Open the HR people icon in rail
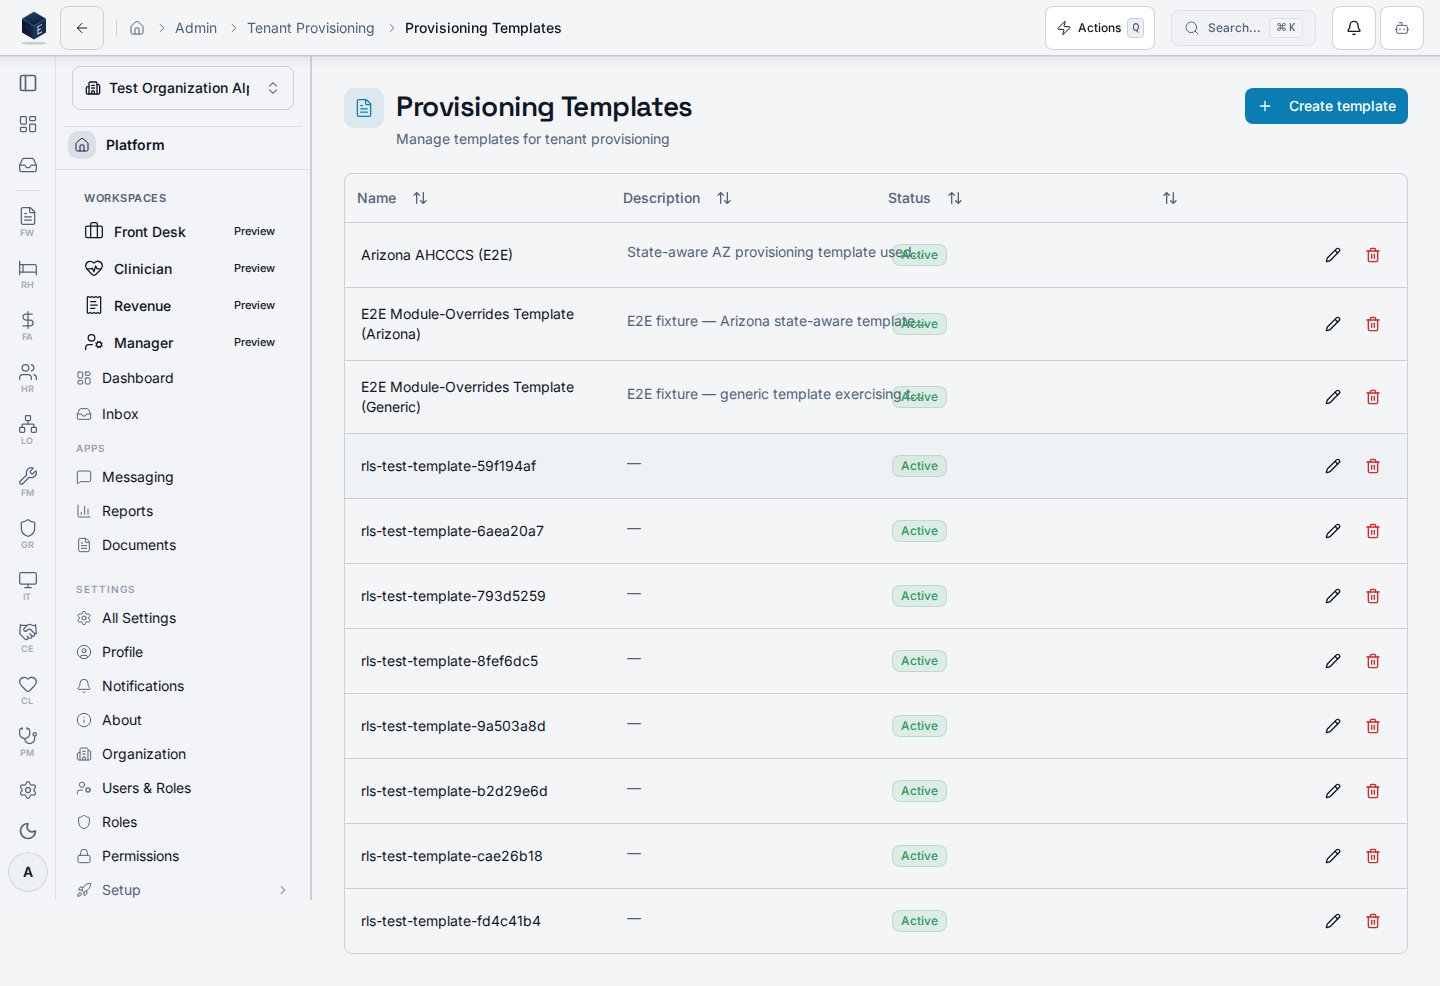Viewport: 1440px width, 986px height. click(28, 377)
